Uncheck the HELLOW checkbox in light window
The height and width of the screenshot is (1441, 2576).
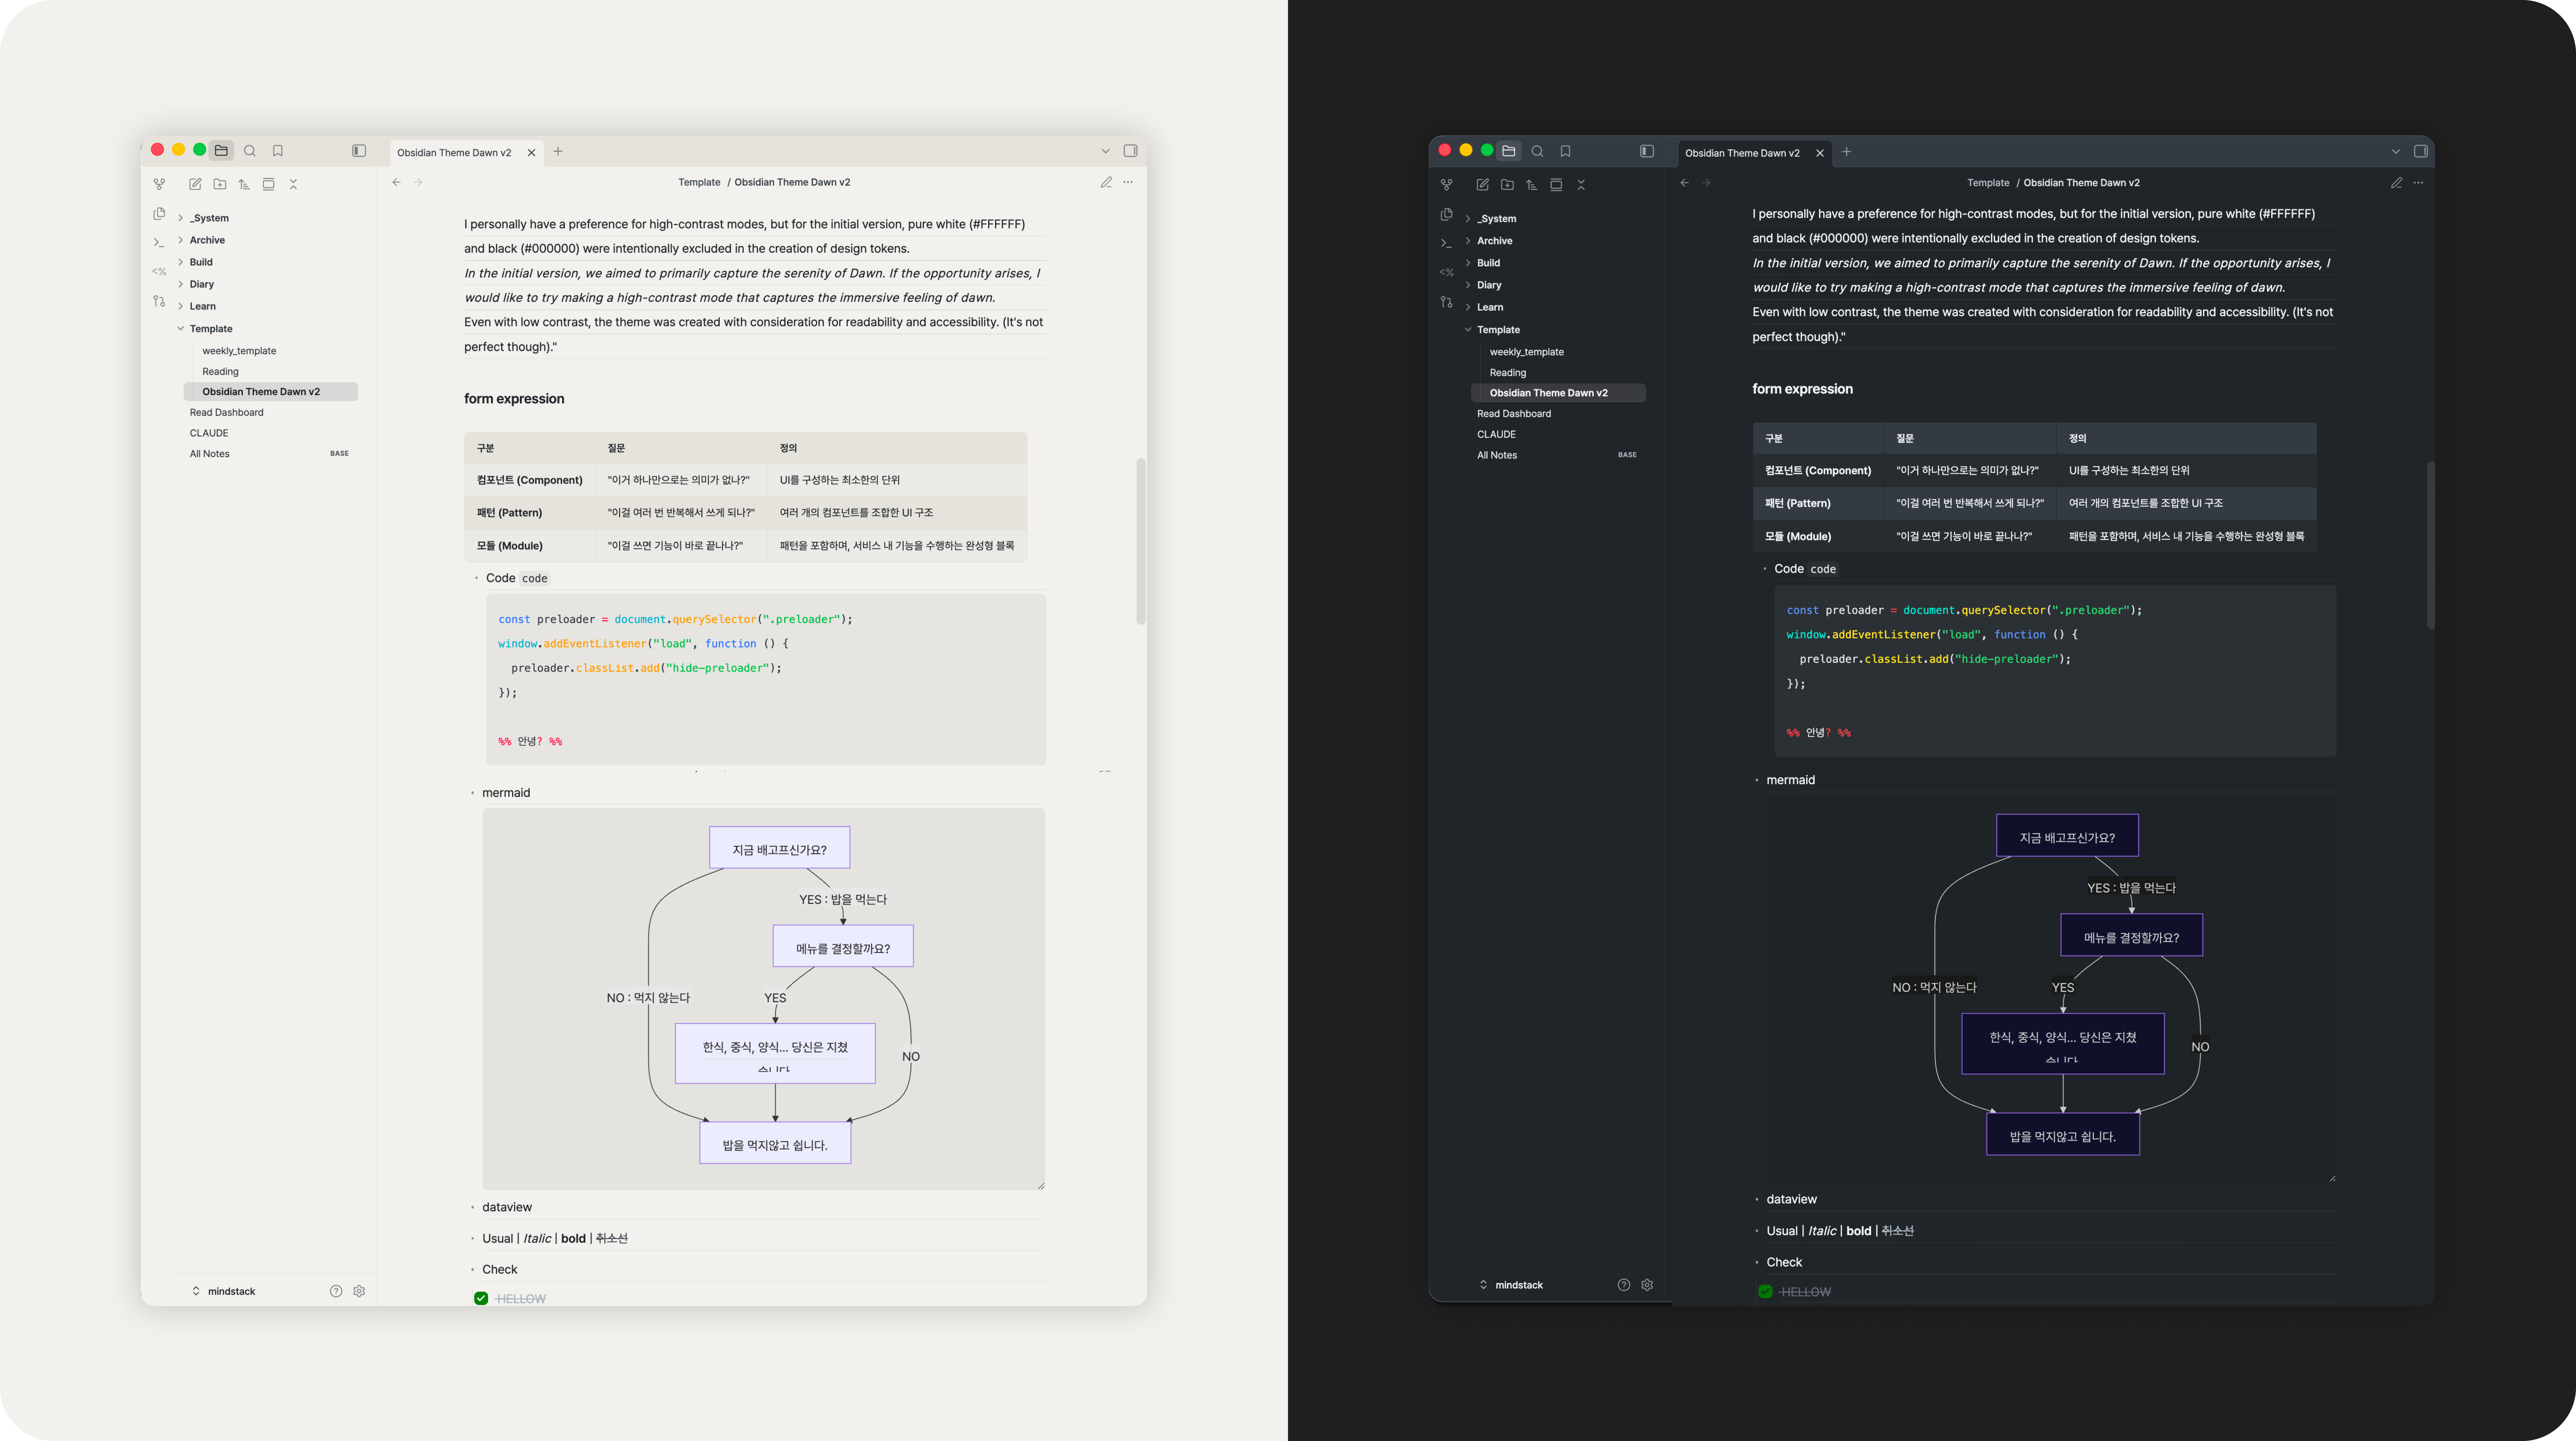click(481, 1298)
